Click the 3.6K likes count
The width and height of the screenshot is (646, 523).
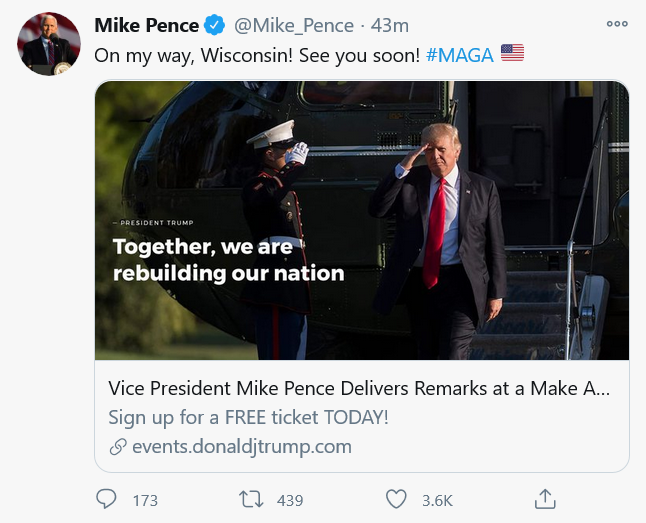pyautogui.click(x=438, y=501)
